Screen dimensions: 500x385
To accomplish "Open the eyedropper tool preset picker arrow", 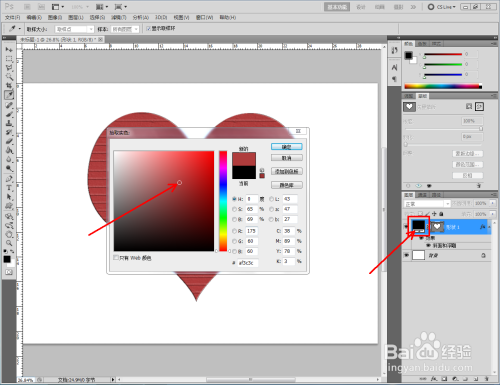I will point(19,29).
